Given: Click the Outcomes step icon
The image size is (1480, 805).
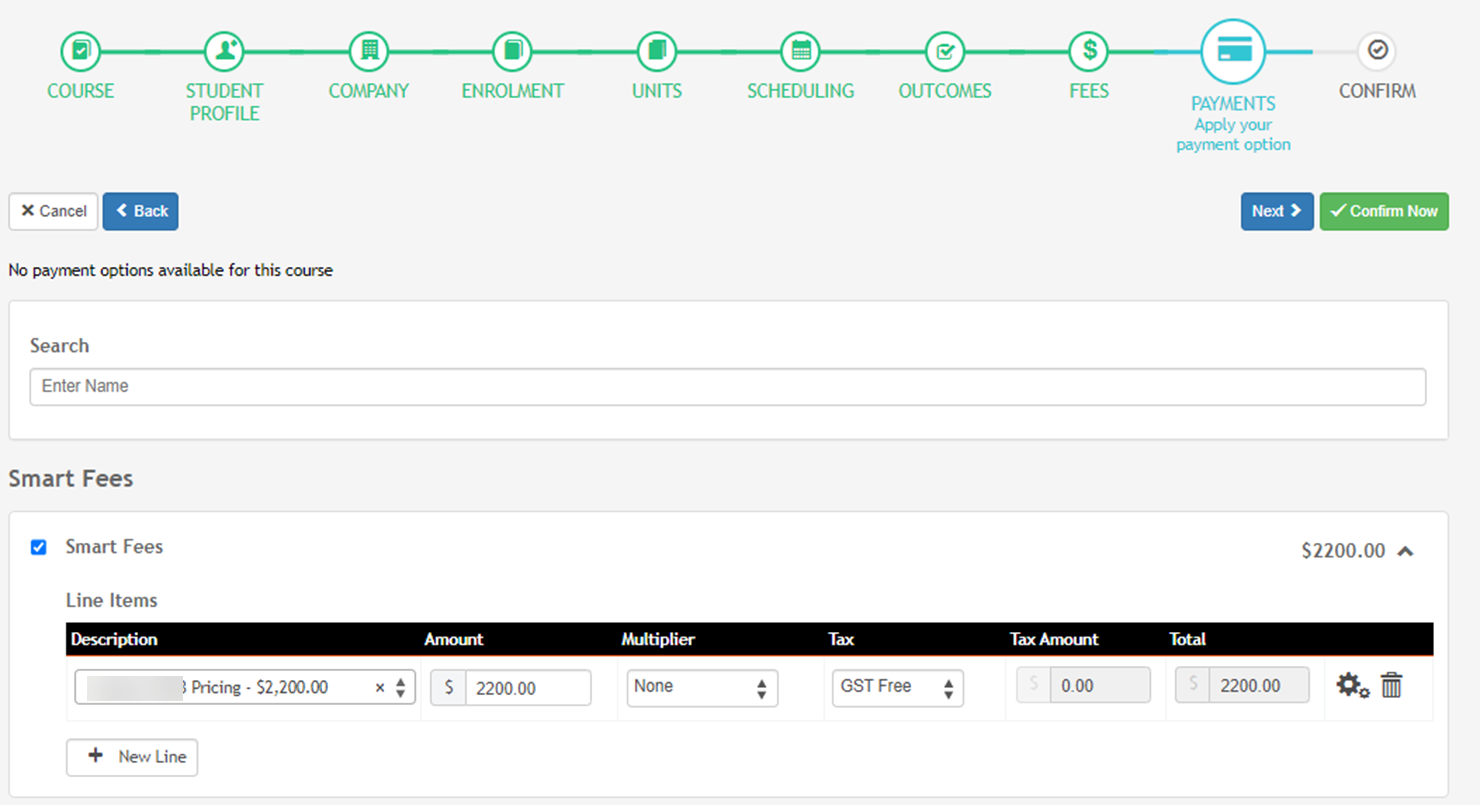Looking at the screenshot, I should click(x=945, y=50).
